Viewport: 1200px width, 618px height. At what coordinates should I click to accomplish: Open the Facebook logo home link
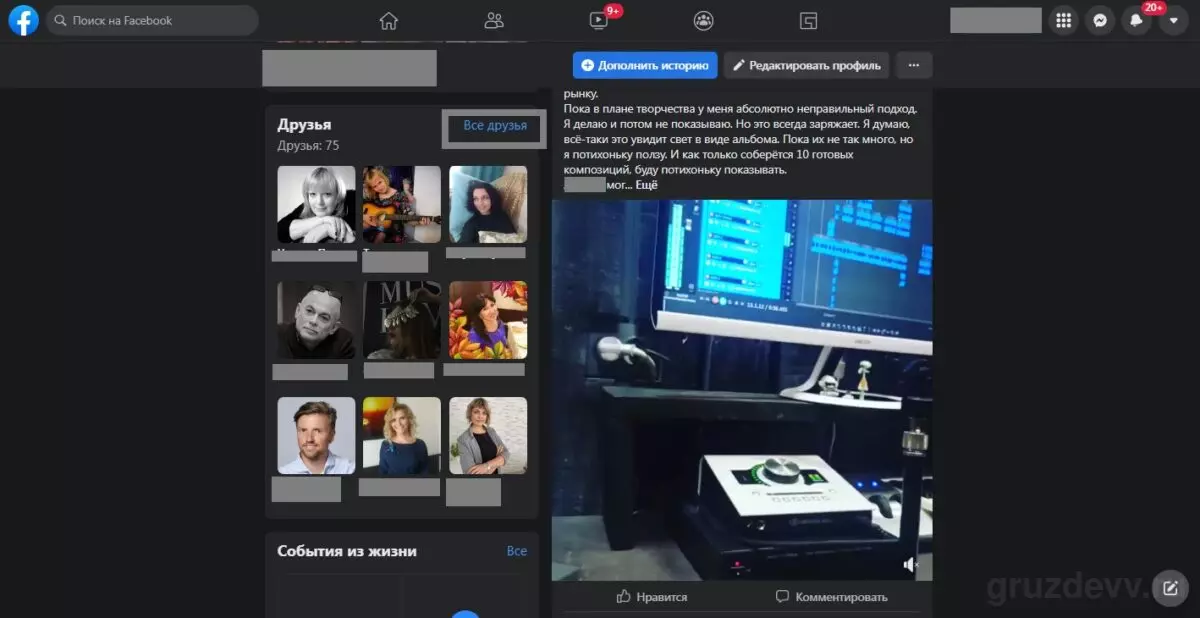(x=23, y=20)
